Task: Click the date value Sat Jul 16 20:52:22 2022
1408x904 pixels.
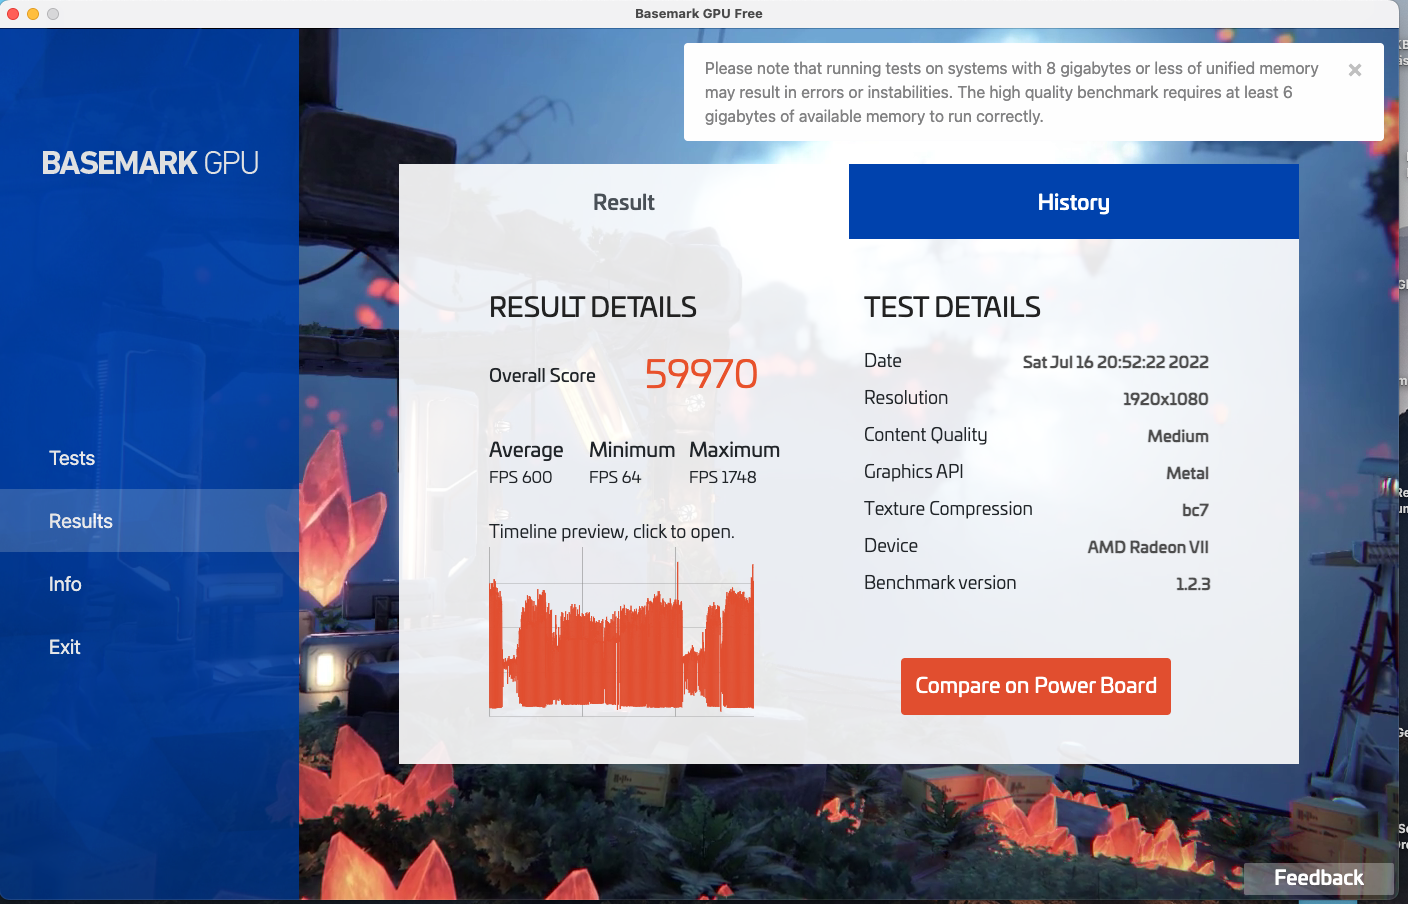Action: click(x=1116, y=362)
